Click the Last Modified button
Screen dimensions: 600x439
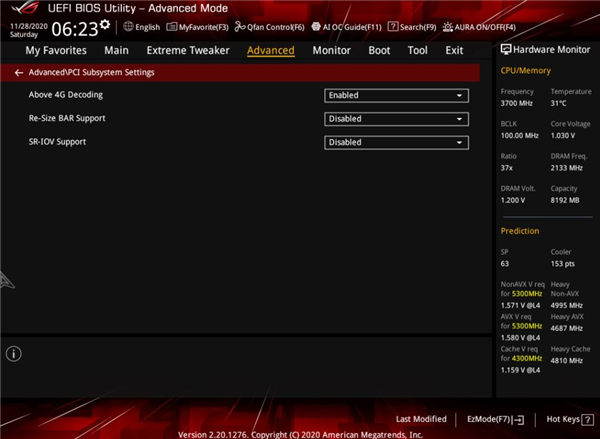coord(421,419)
